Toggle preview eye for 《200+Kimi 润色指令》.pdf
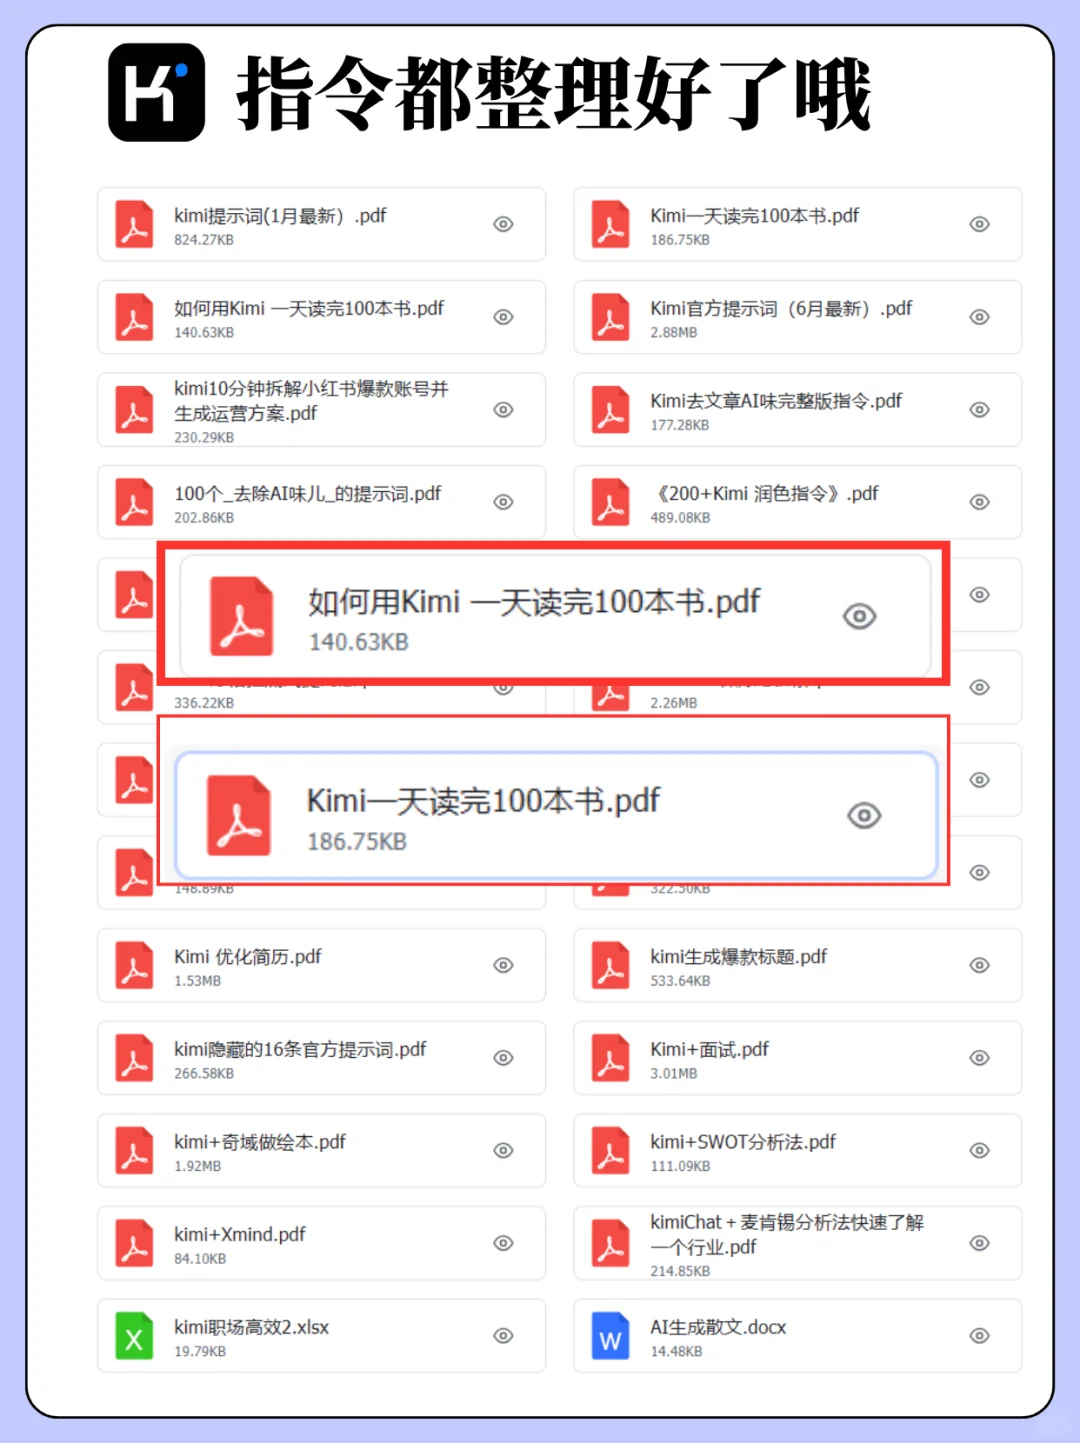The image size is (1080, 1443). [x=980, y=502]
